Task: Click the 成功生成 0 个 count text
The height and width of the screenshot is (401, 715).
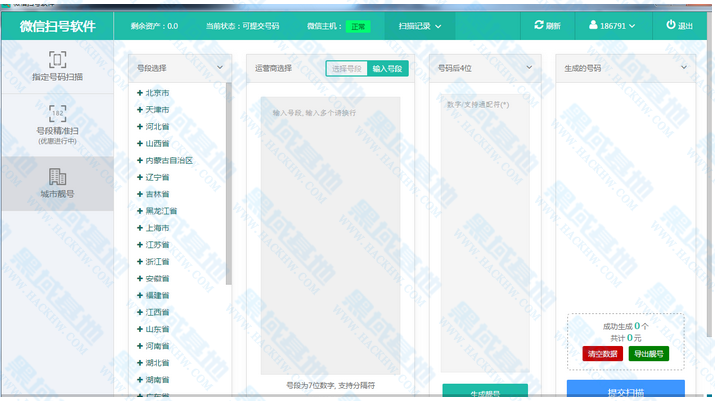Action: [x=625, y=326]
